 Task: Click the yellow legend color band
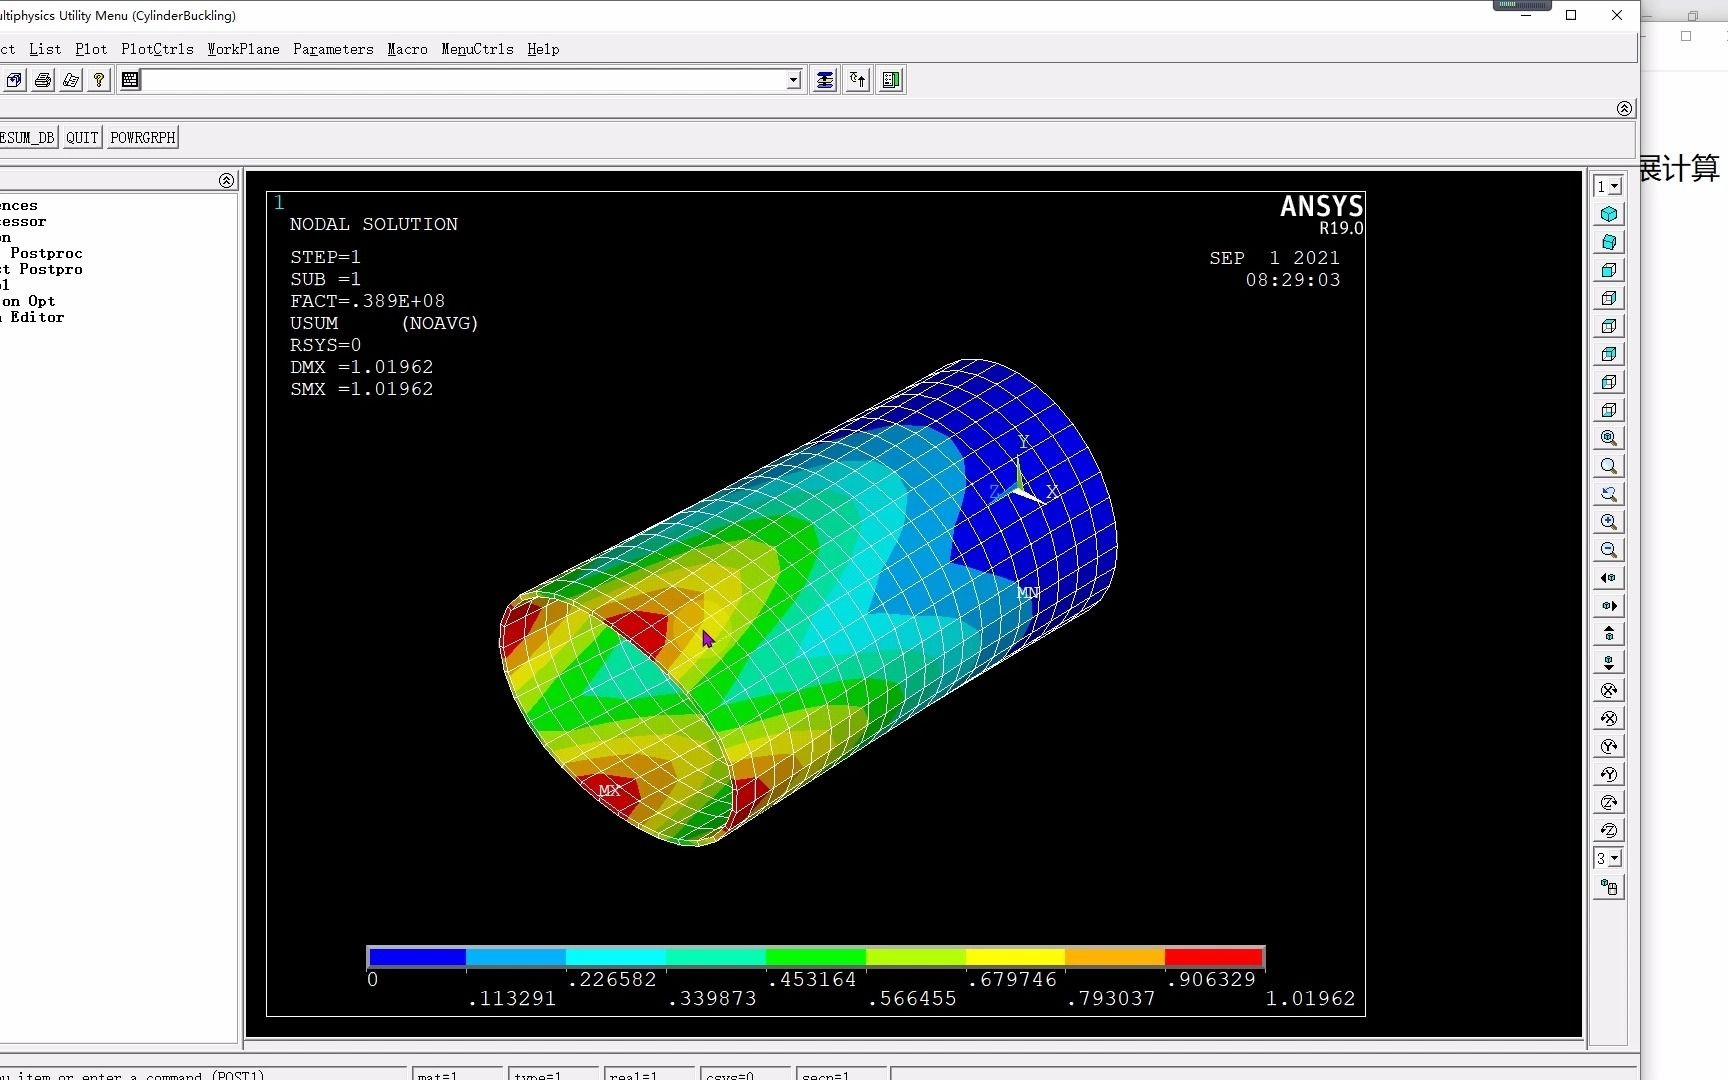coord(1015,957)
